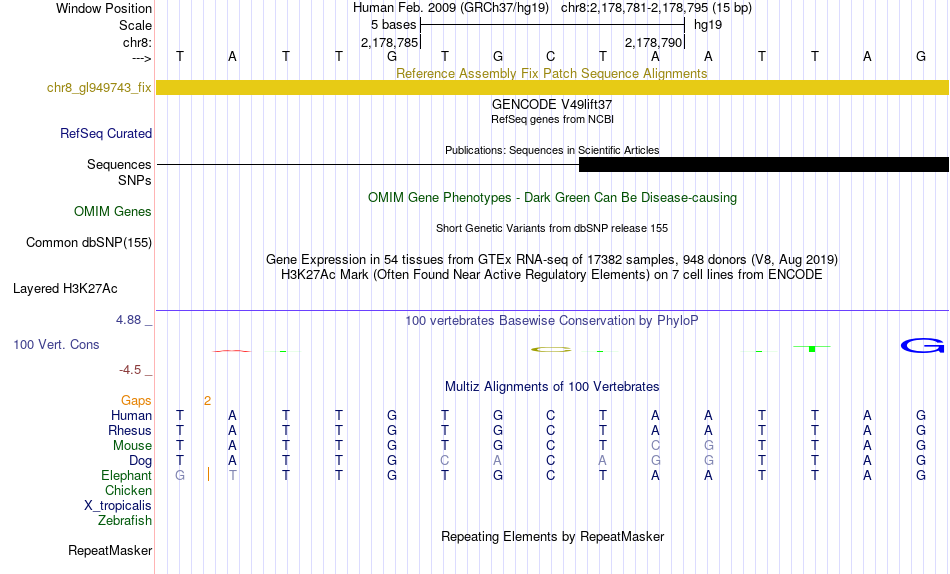The width and height of the screenshot is (950, 574).
Task: Click the OMIM Gene Phenotypes track title
Action: click(552, 198)
